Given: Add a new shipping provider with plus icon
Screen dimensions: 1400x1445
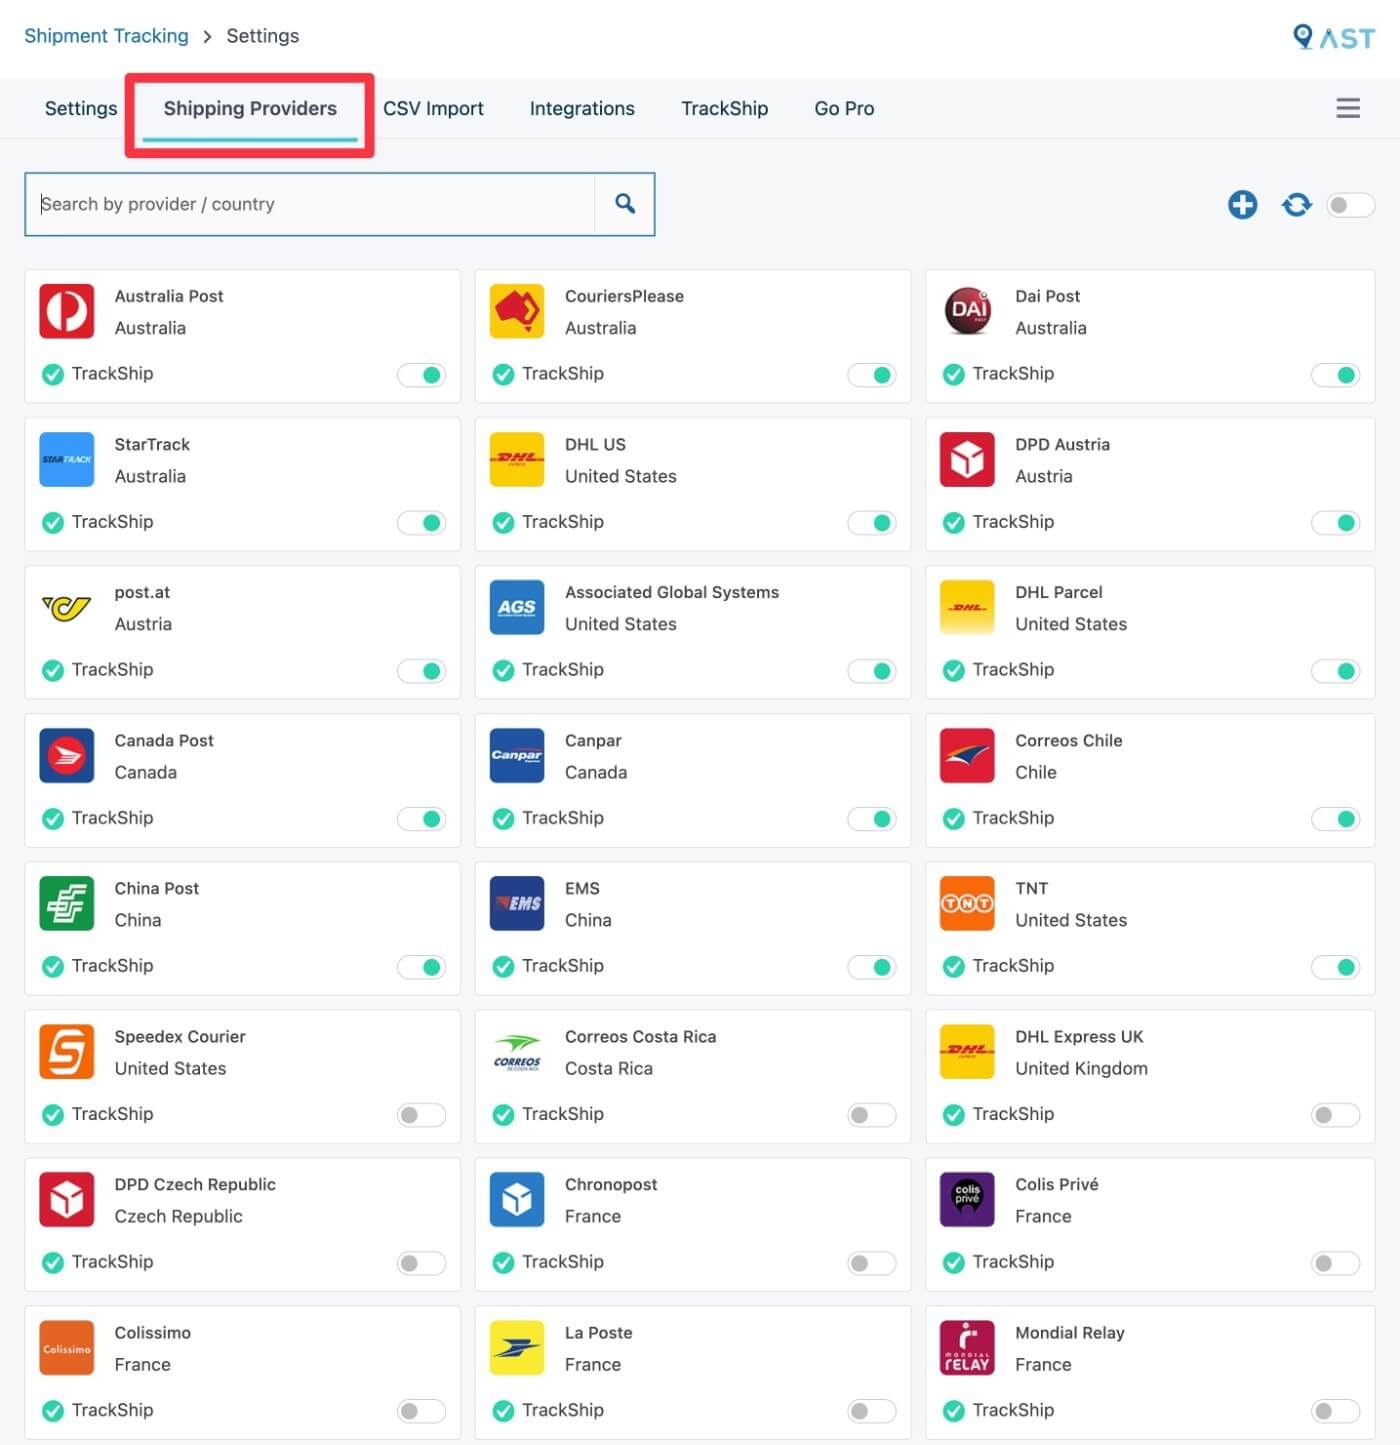Looking at the screenshot, I should pyautogui.click(x=1242, y=205).
